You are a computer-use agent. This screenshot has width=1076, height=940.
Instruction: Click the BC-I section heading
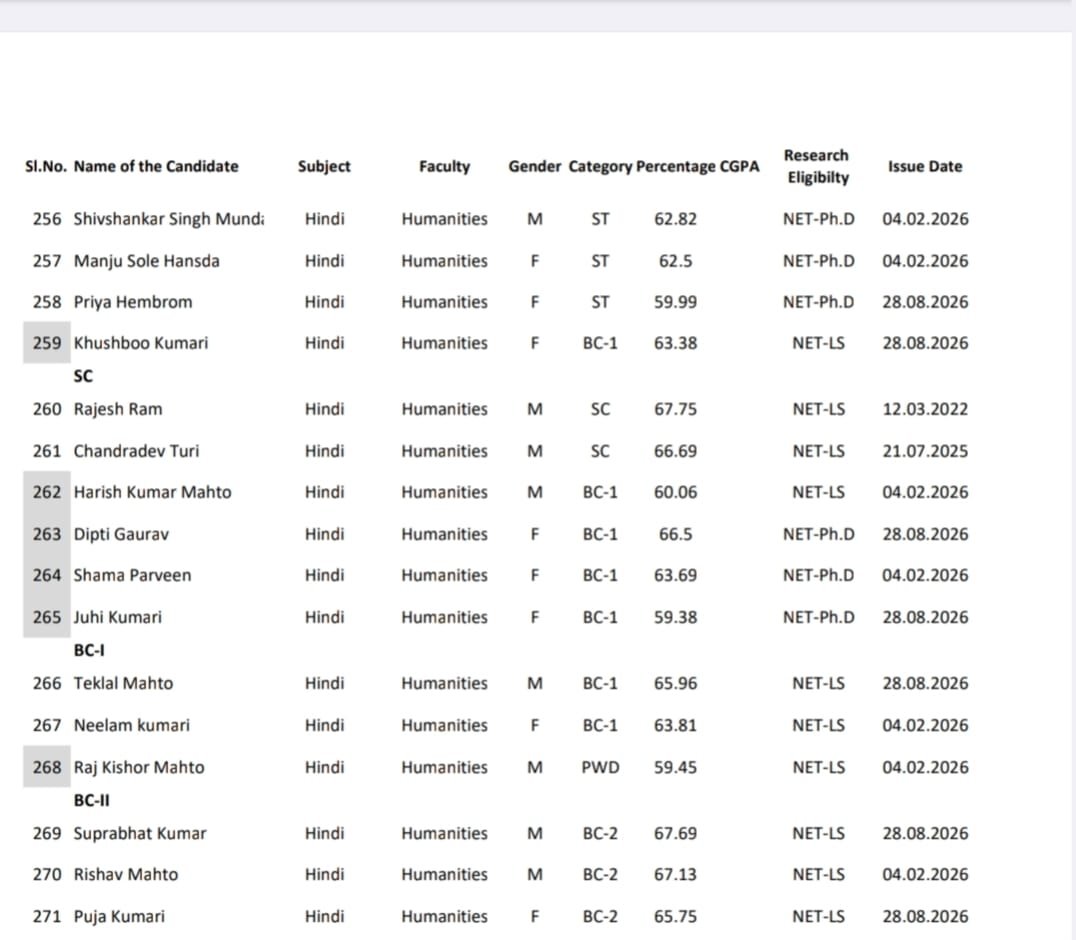[89, 650]
